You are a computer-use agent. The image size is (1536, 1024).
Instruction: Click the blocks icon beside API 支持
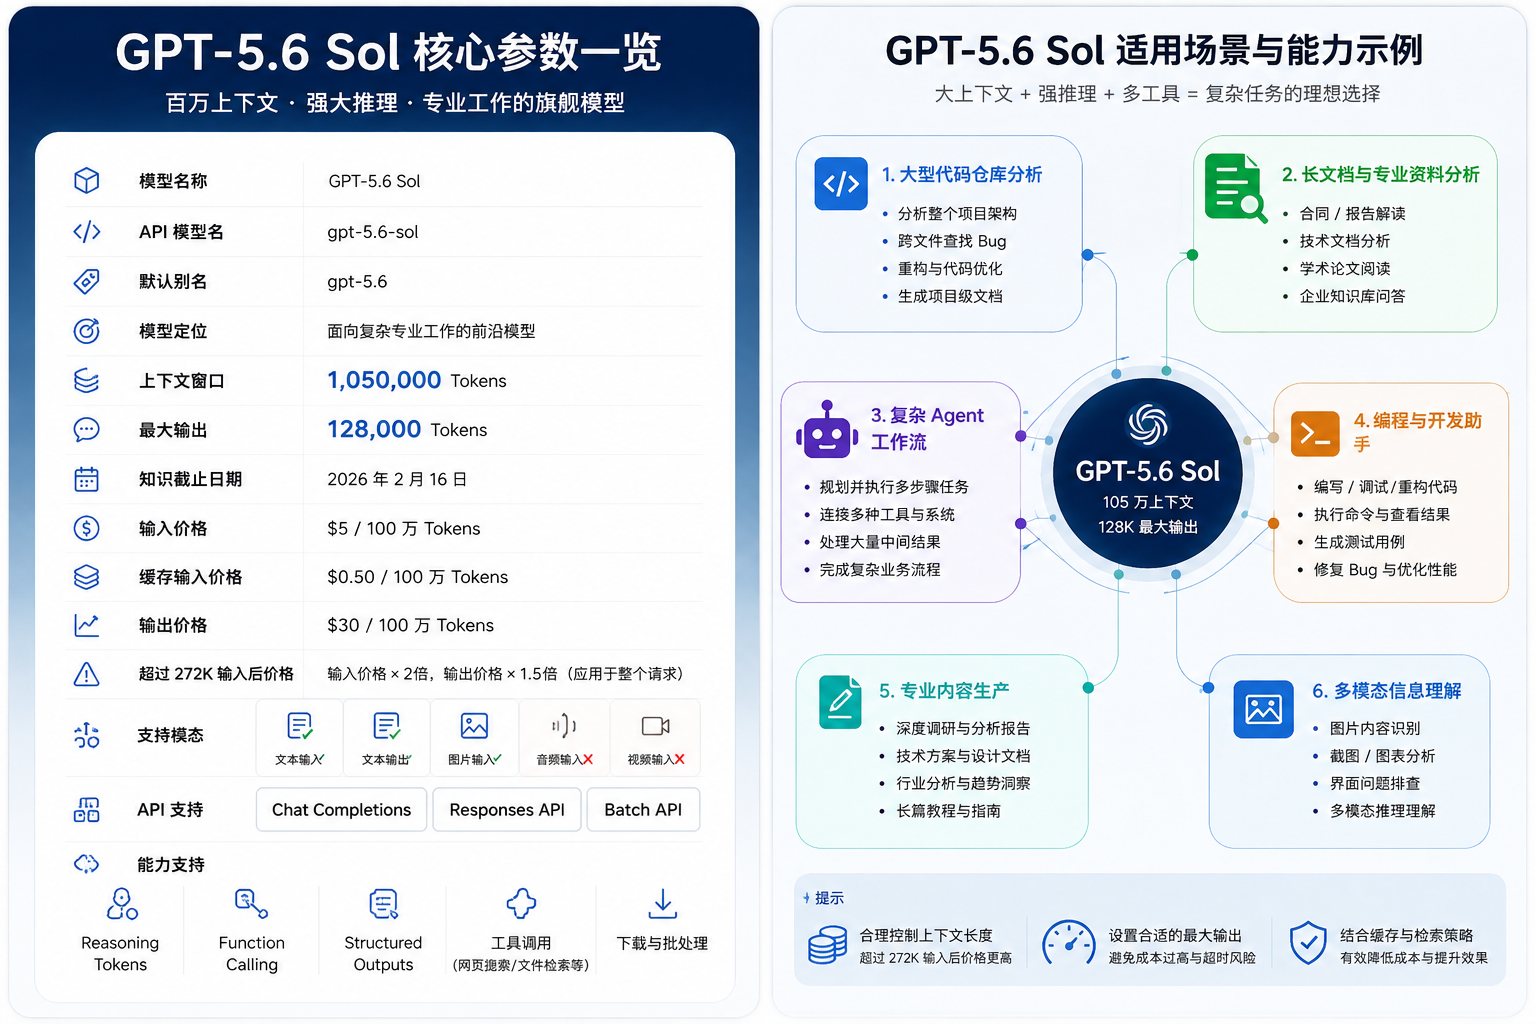(x=87, y=810)
